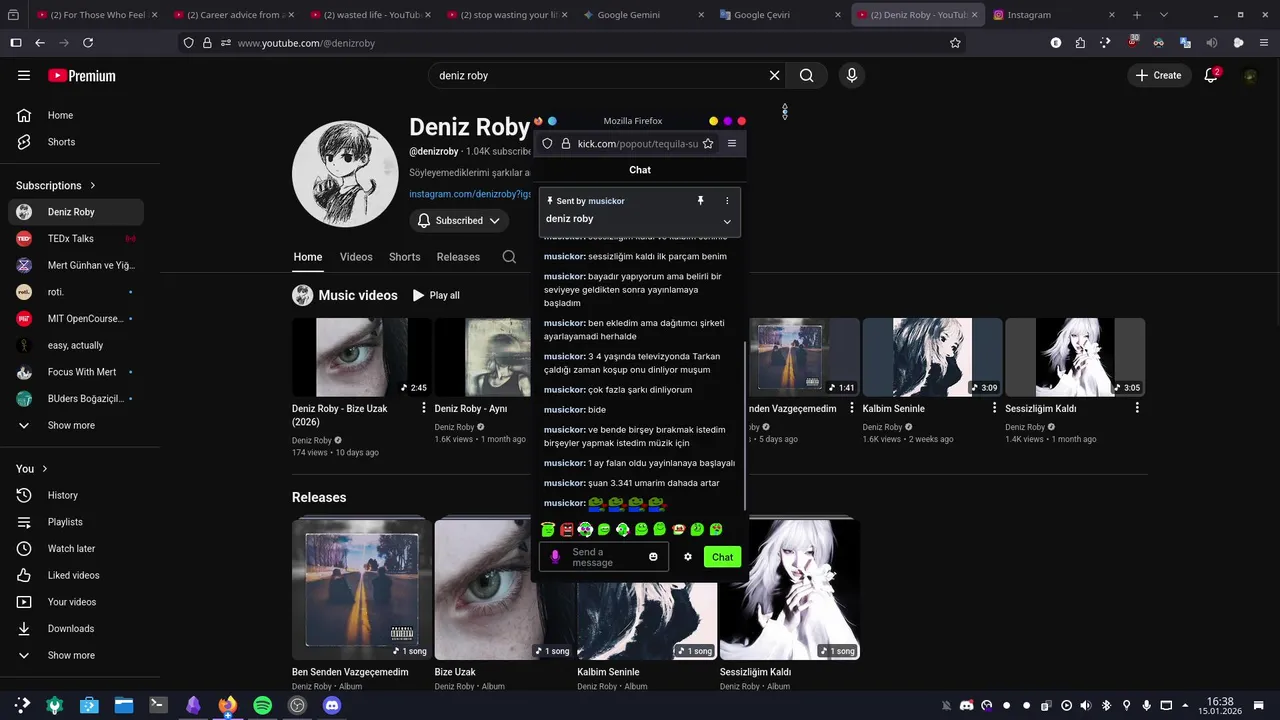The image size is (1280, 720).
Task: Click the YouTube search magnifier button
Action: [x=806, y=75]
